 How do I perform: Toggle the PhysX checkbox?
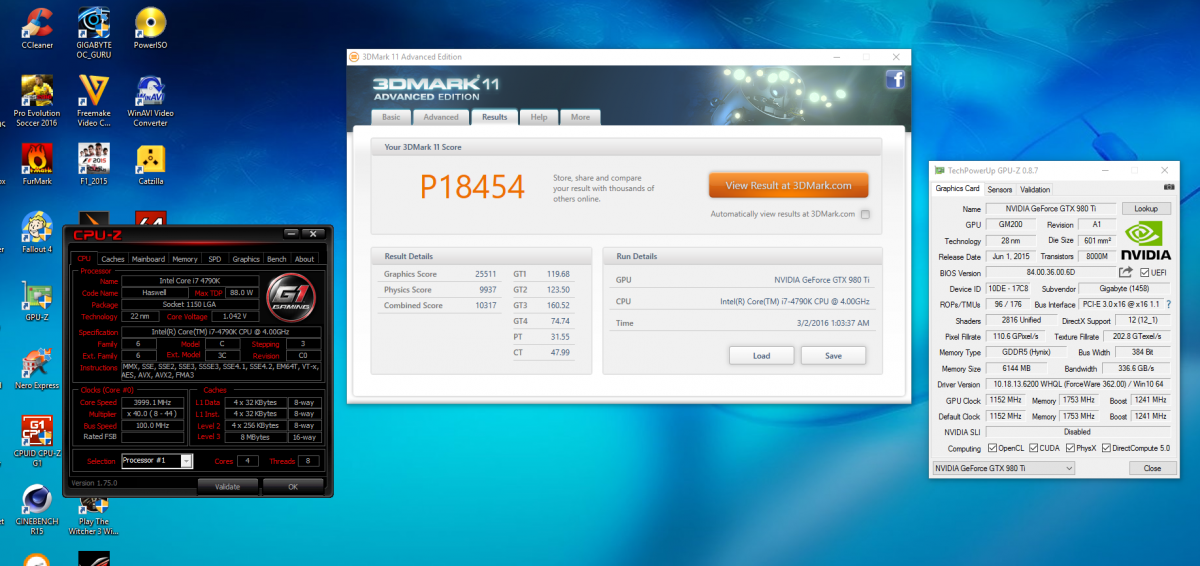[x=1070, y=448]
